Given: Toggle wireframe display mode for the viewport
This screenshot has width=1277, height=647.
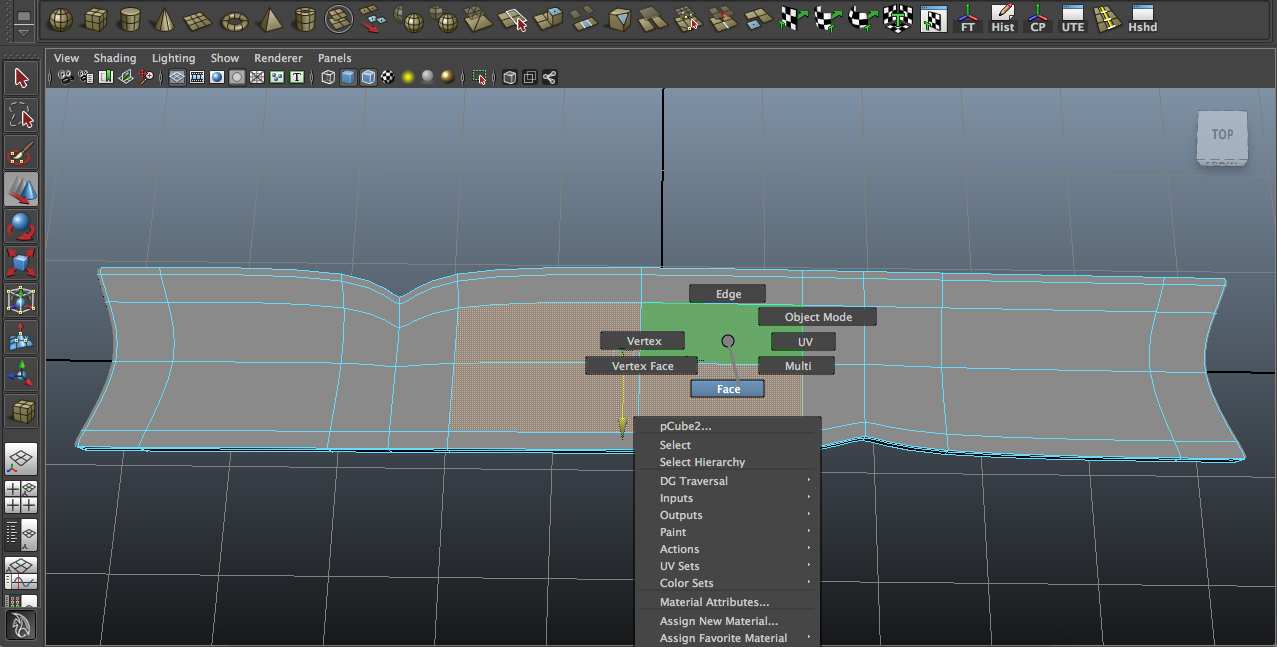Looking at the screenshot, I should point(327,77).
